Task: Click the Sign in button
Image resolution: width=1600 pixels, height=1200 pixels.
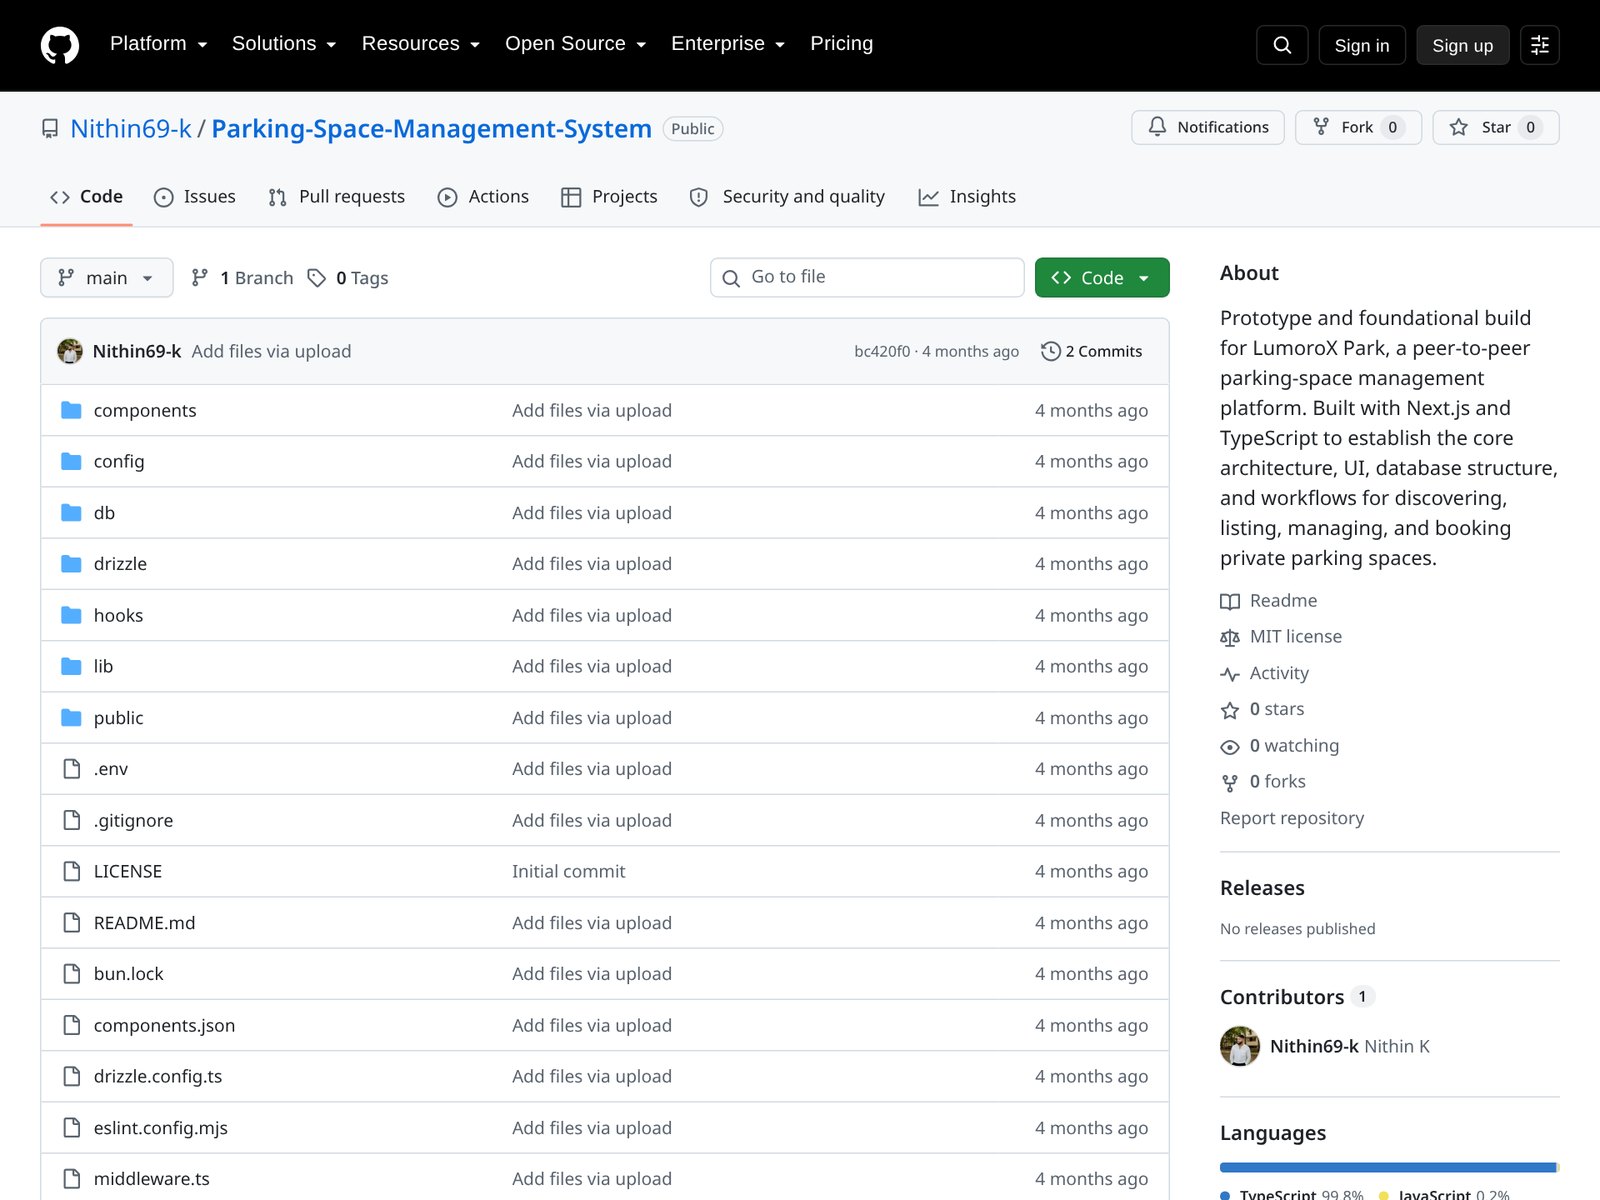Action: (x=1362, y=45)
